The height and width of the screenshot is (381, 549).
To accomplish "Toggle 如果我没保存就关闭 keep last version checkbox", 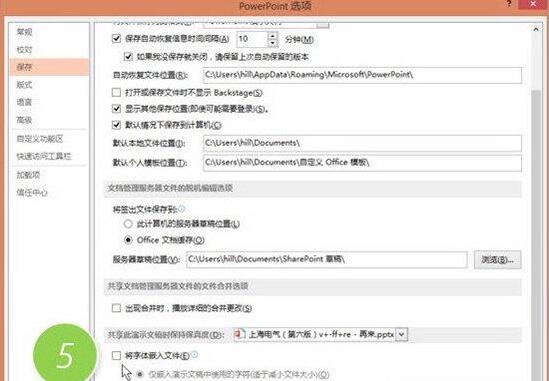I will click(128, 56).
